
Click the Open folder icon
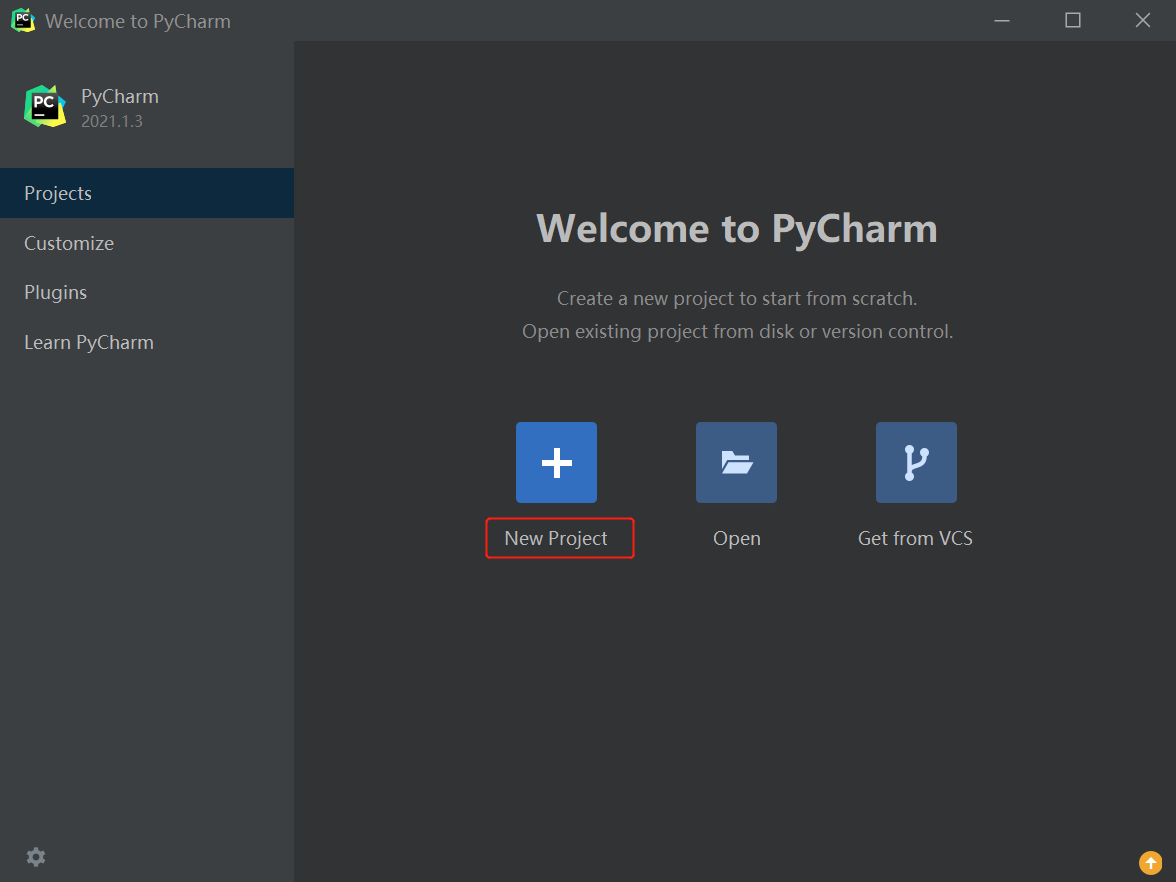(736, 462)
